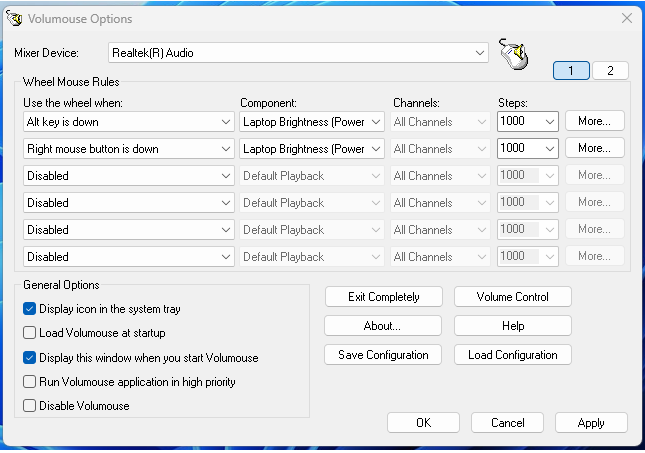Toggle Display icon in the system tray

pyautogui.click(x=29, y=309)
